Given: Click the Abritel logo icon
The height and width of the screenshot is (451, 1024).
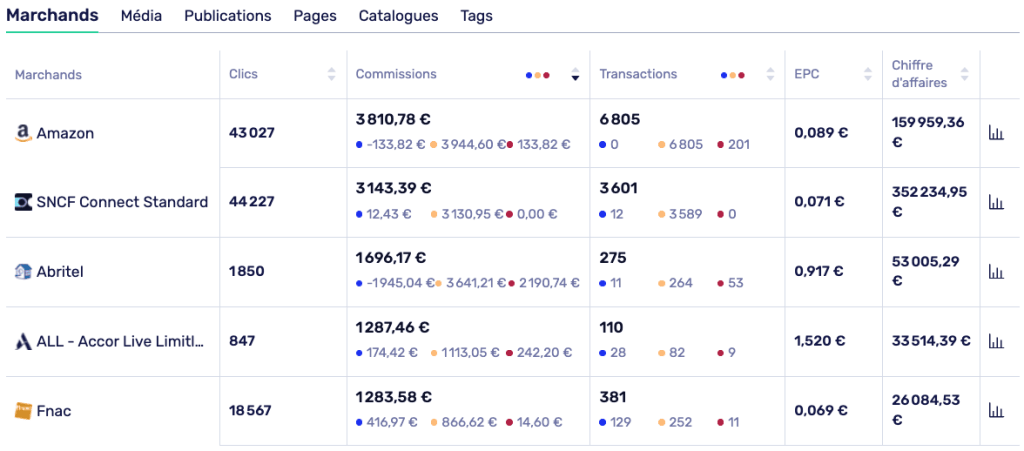Looking at the screenshot, I should (x=23, y=272).
